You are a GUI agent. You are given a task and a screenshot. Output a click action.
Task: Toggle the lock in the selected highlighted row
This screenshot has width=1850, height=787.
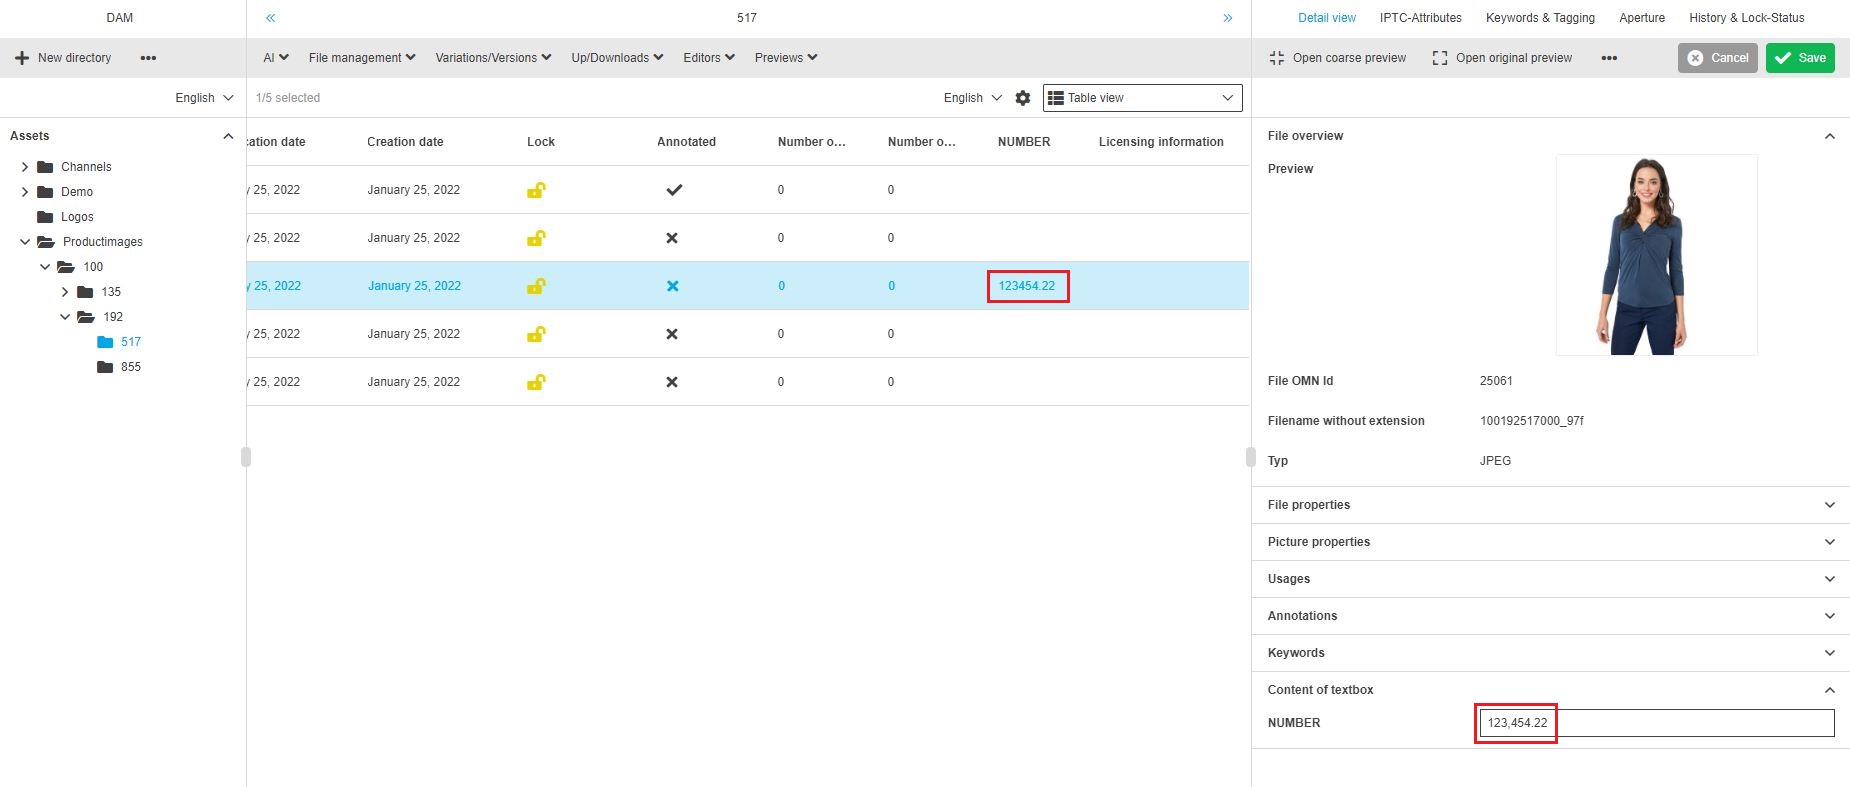click(536, 286)
